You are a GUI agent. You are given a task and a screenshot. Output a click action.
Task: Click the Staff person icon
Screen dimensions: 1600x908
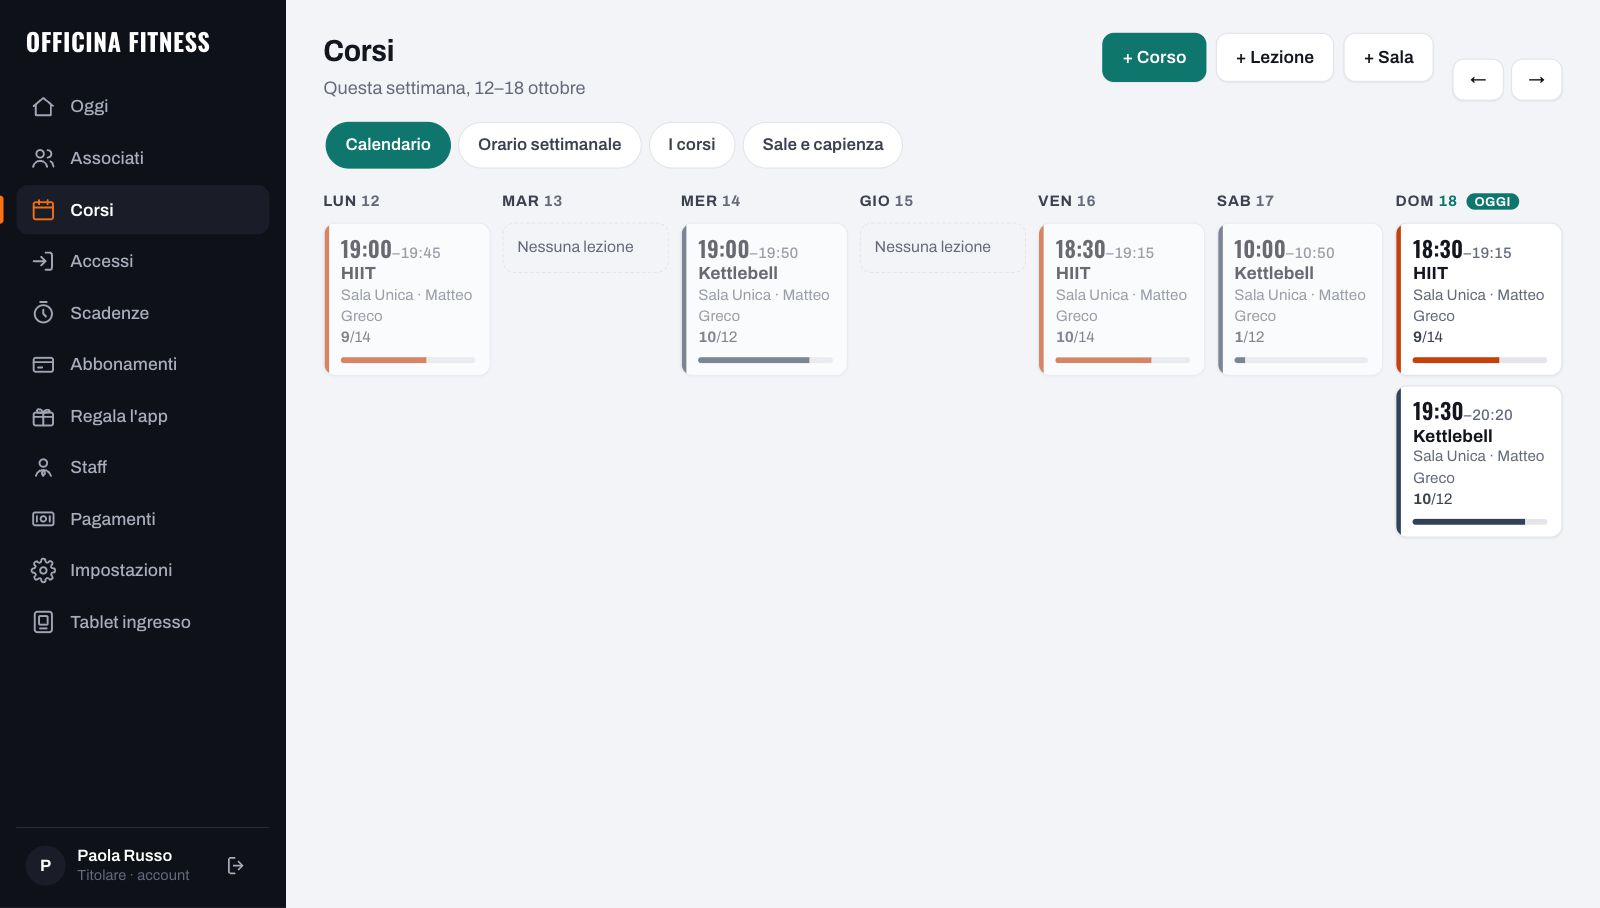point(43,467)
